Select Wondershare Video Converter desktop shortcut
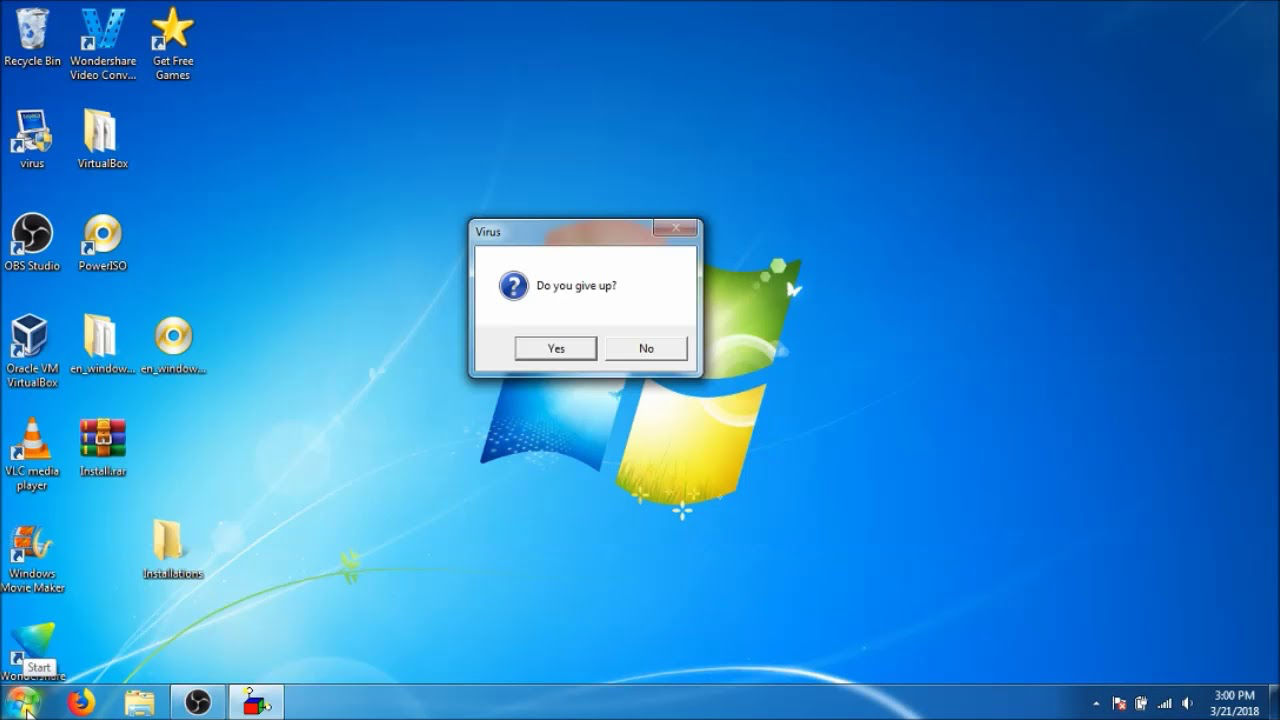Screen dimensions: 1280x720 pos(103,44)
